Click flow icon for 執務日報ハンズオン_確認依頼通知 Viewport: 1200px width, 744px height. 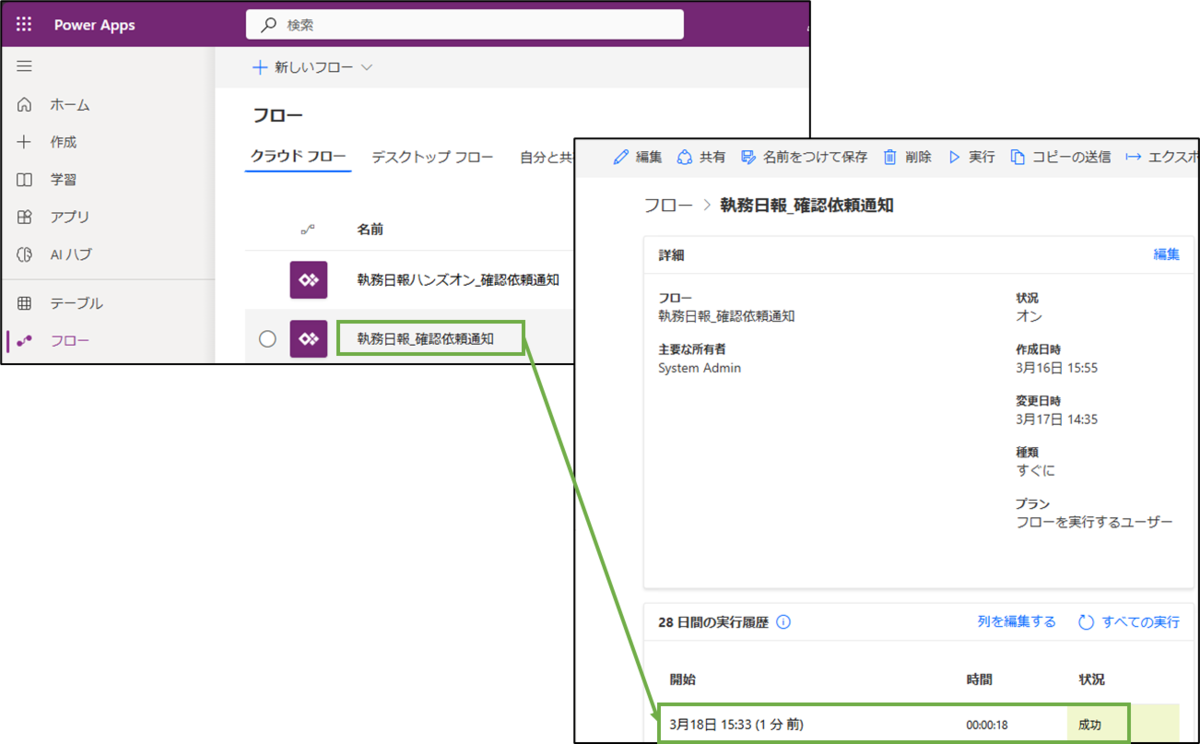tap(309, 280)
